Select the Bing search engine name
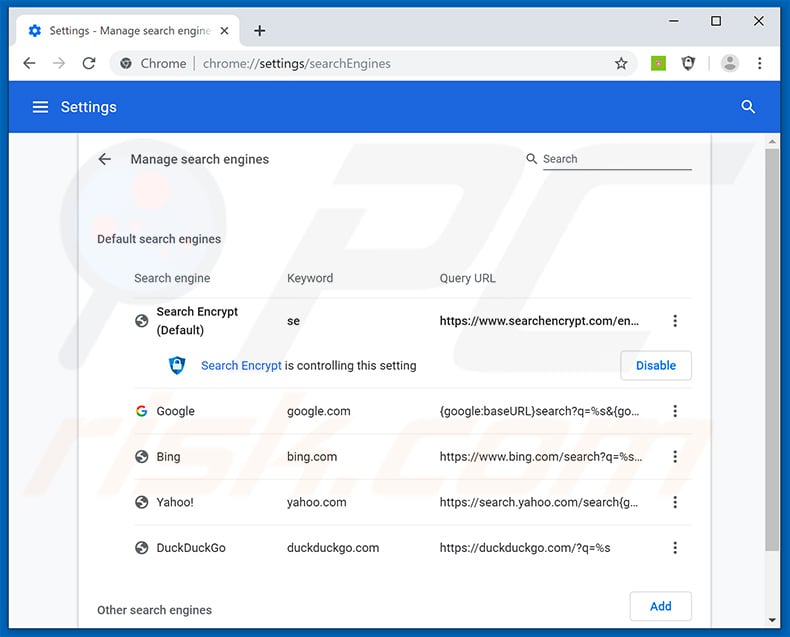The width and height of the screenshot is (790, 637). tap(168, 457)
